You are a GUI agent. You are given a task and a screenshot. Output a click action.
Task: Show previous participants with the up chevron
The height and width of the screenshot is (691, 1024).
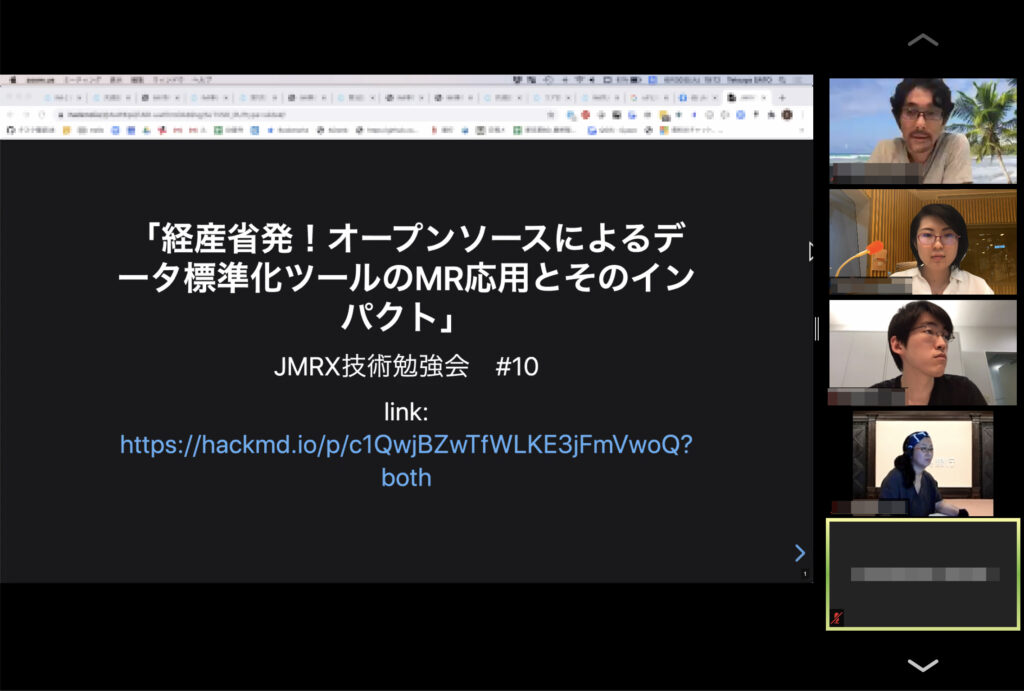click(x=923, y=40)
